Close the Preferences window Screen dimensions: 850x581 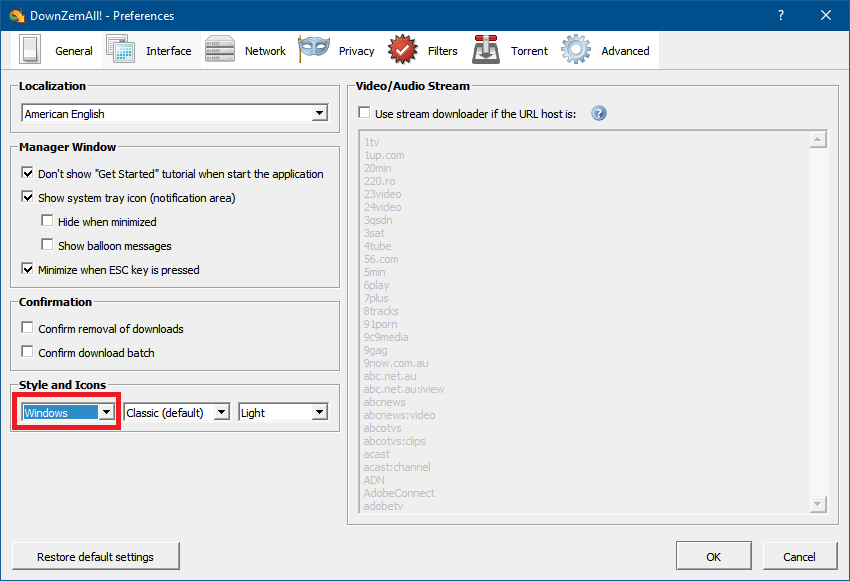[826, 15]
